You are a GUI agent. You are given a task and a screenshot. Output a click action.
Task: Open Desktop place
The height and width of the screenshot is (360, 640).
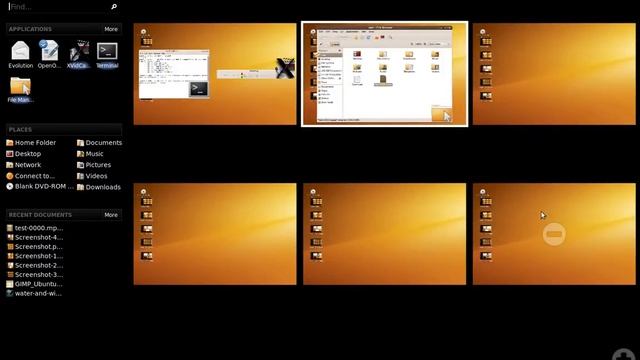[24, 154]
